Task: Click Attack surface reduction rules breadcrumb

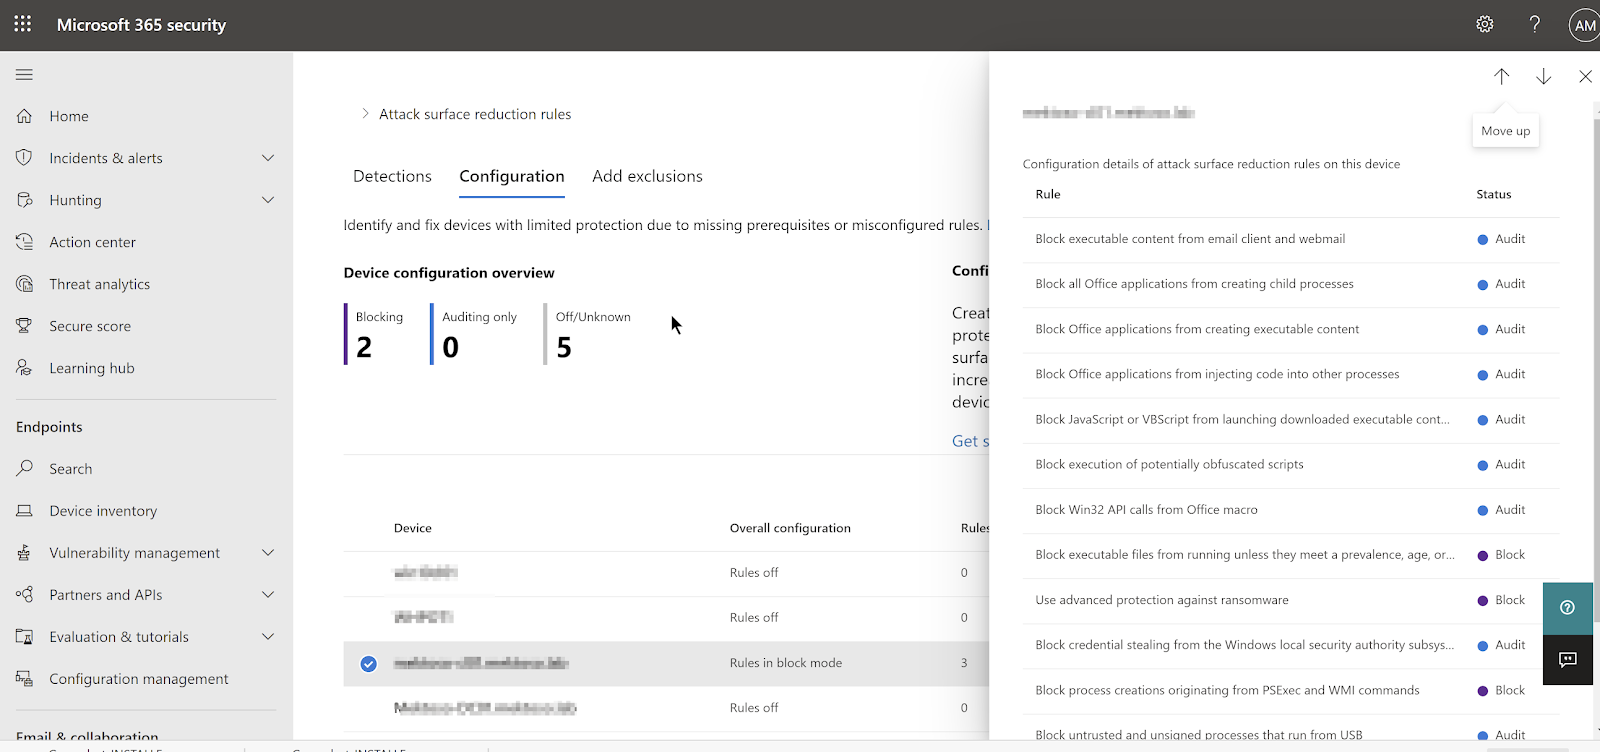Action: [475, 114]
